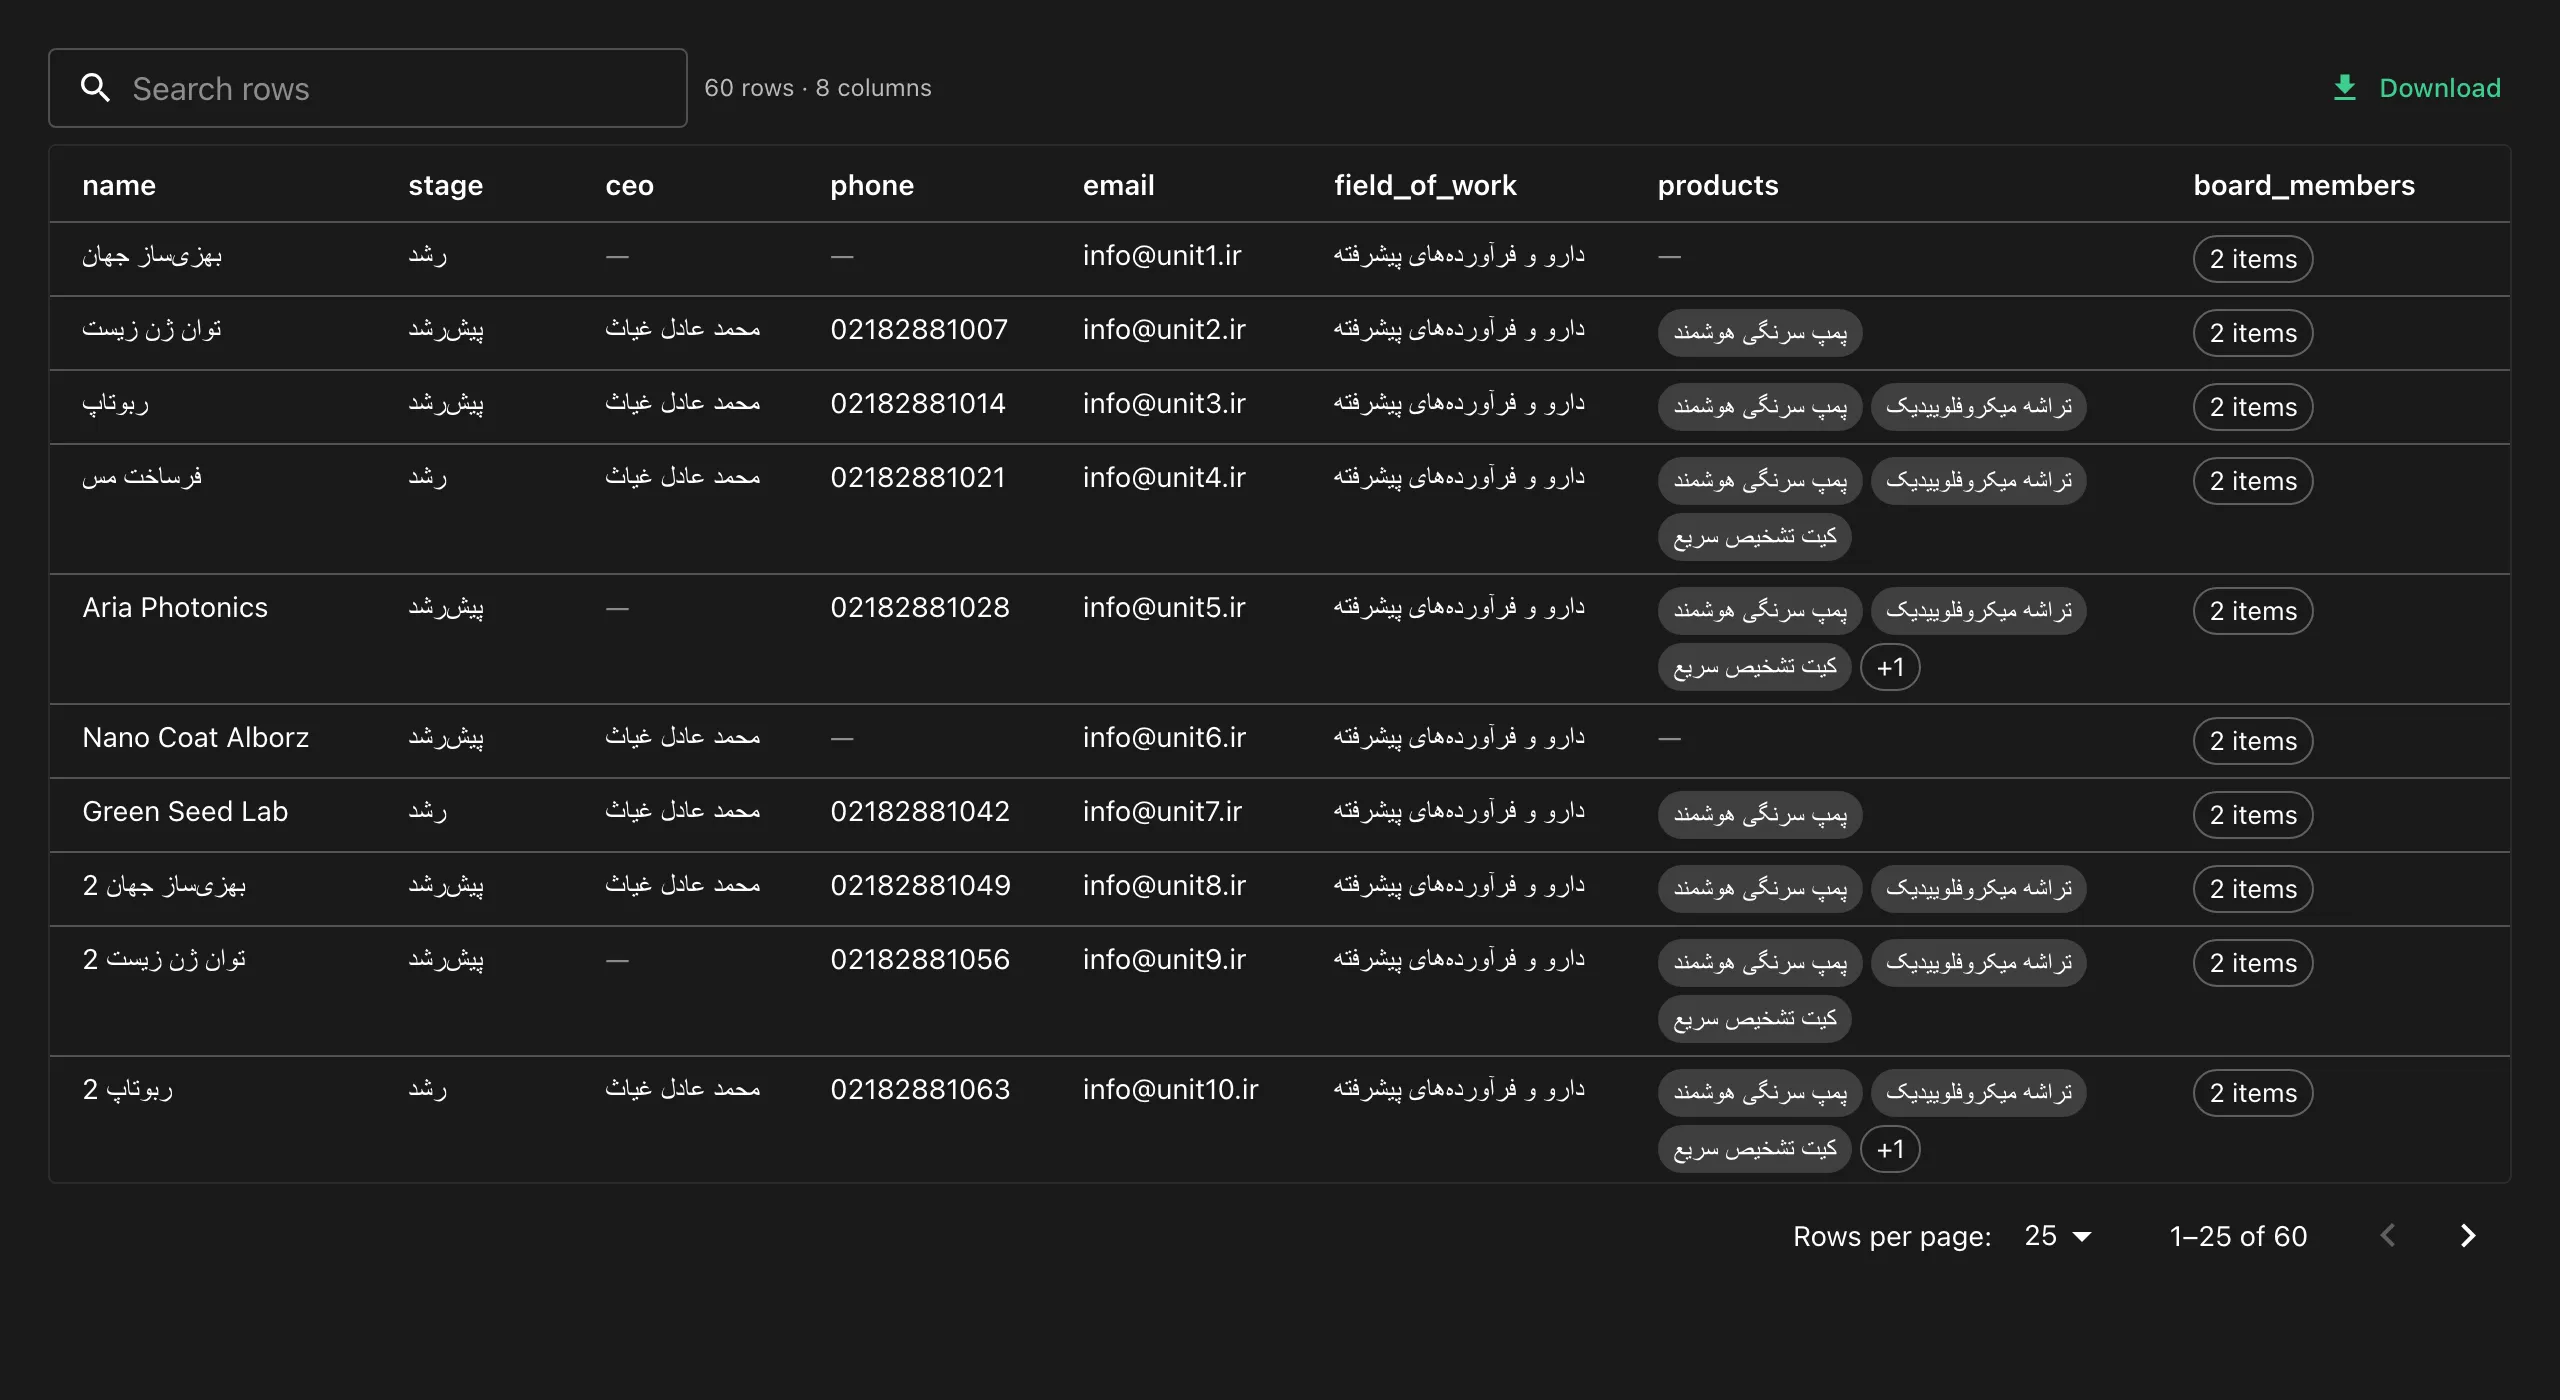Screen dimensions: 2560x1400
Task: Open 2 items badge for info@unit4.ir row
Action: point(2253,481)
